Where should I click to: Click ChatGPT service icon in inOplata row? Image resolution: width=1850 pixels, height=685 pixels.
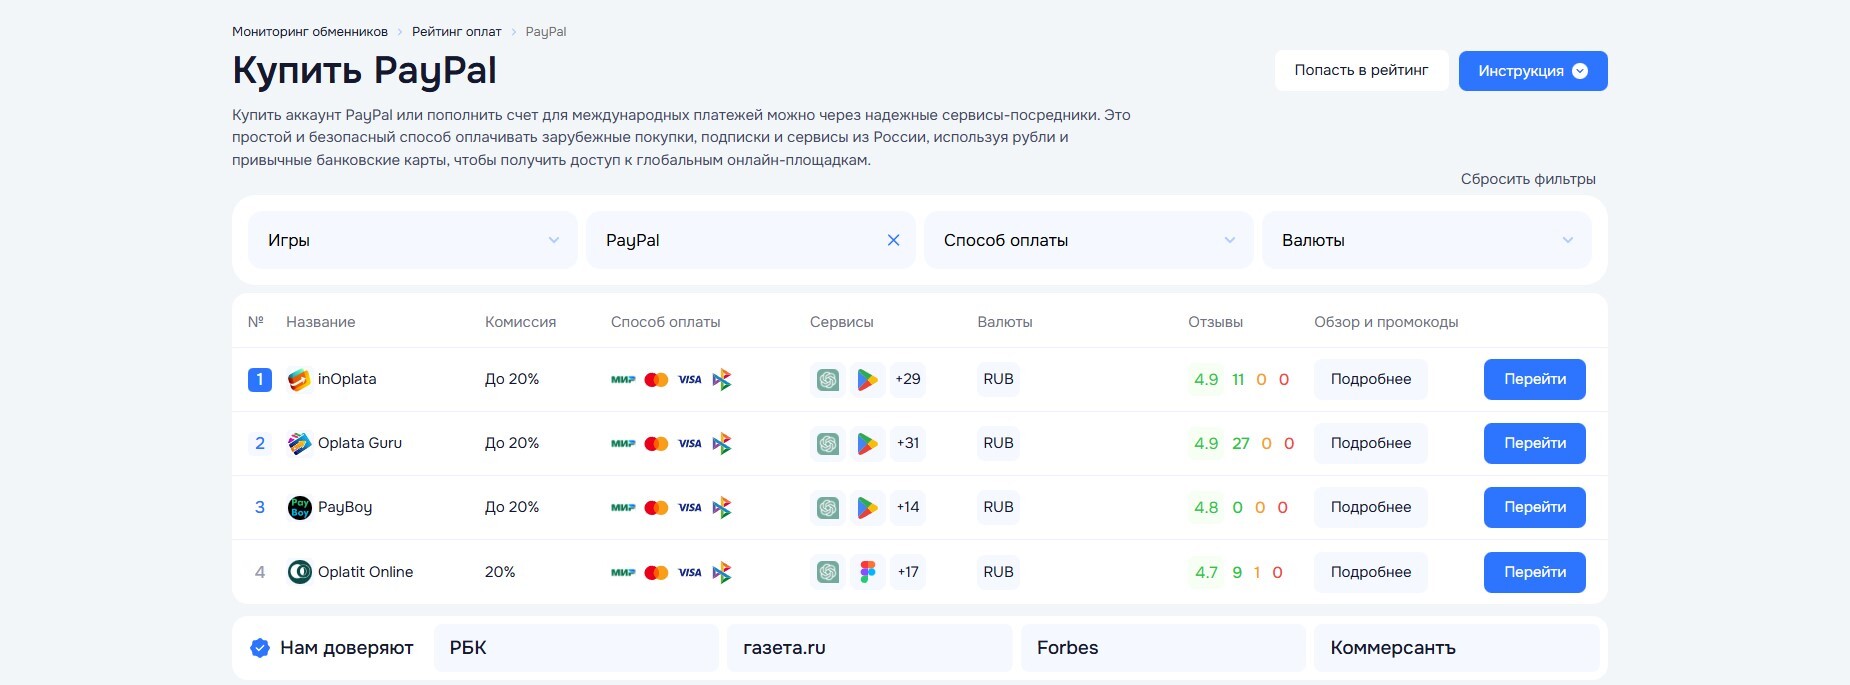pyautogui.click(x=828, y=379)
